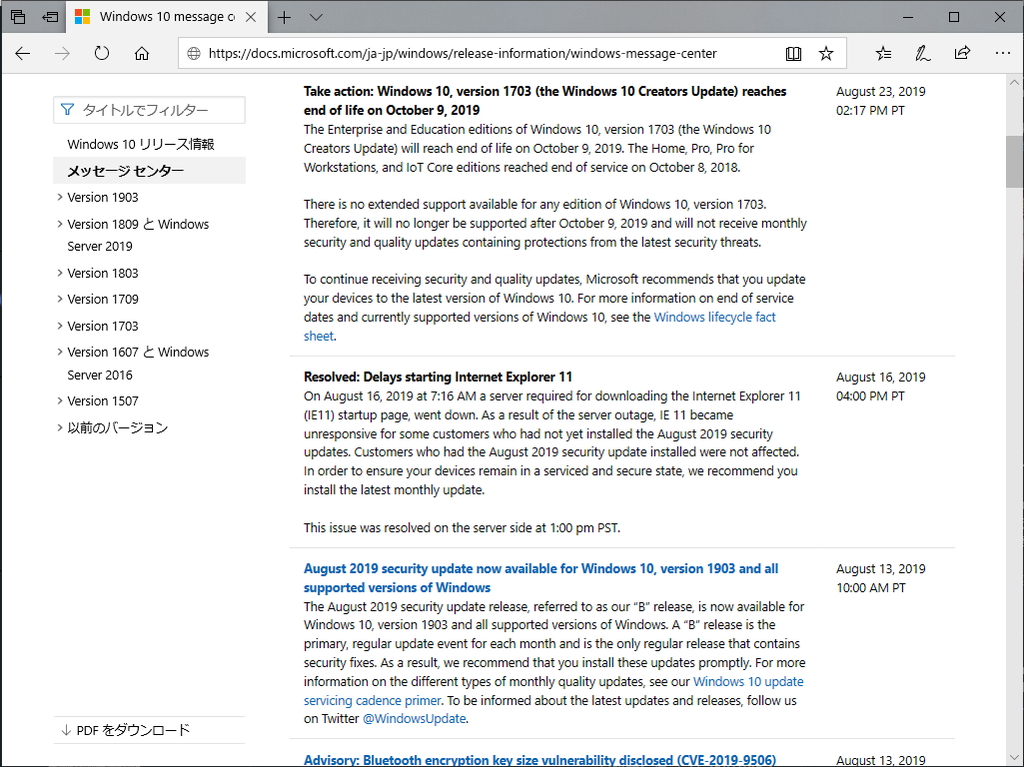Open a new tab with plus icon
The width and height of the screenshot is (1024, 767).
284,17
